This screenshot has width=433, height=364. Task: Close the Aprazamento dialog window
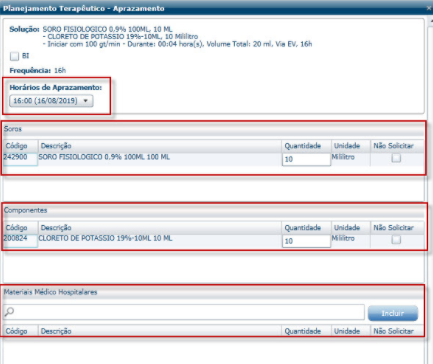(429, 8)
